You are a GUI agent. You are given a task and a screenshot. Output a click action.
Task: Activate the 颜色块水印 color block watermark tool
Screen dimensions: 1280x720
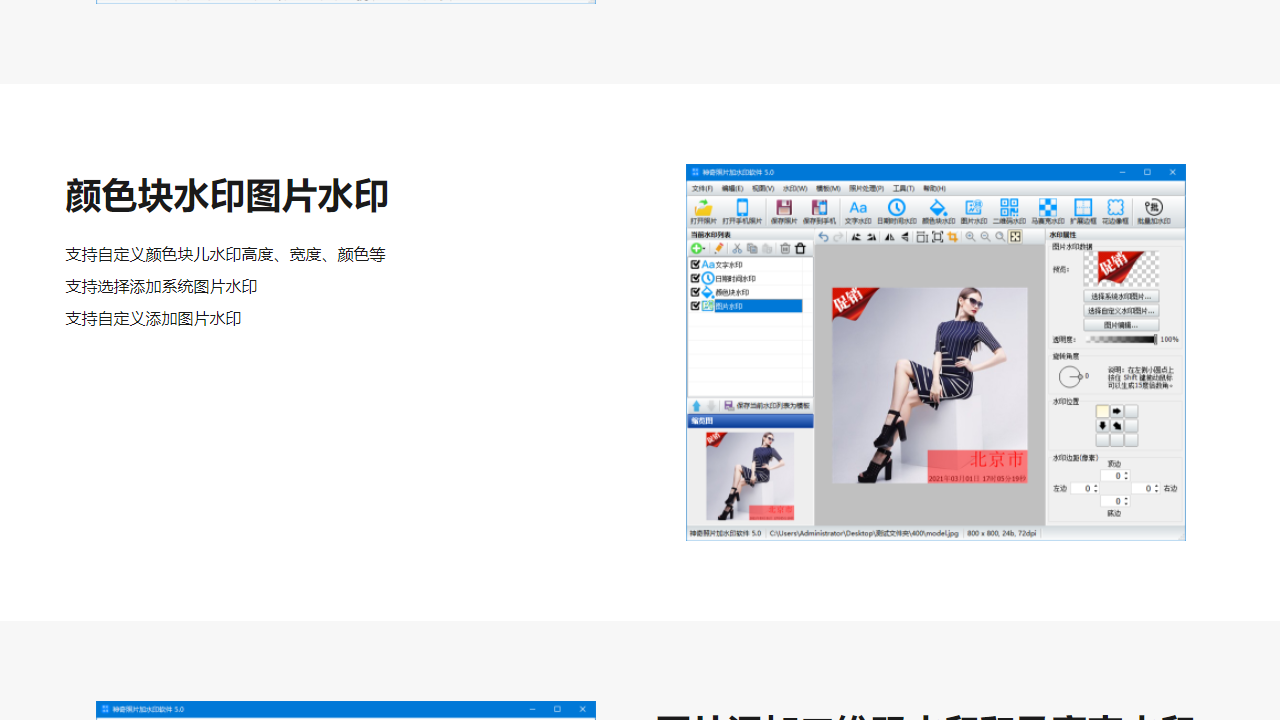click(x=938, y=208)
